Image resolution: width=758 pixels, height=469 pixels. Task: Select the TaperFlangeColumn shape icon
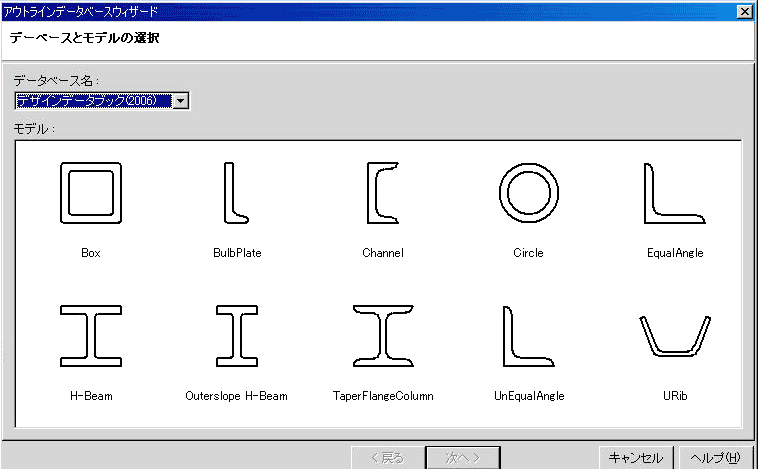tap(382, 337)
